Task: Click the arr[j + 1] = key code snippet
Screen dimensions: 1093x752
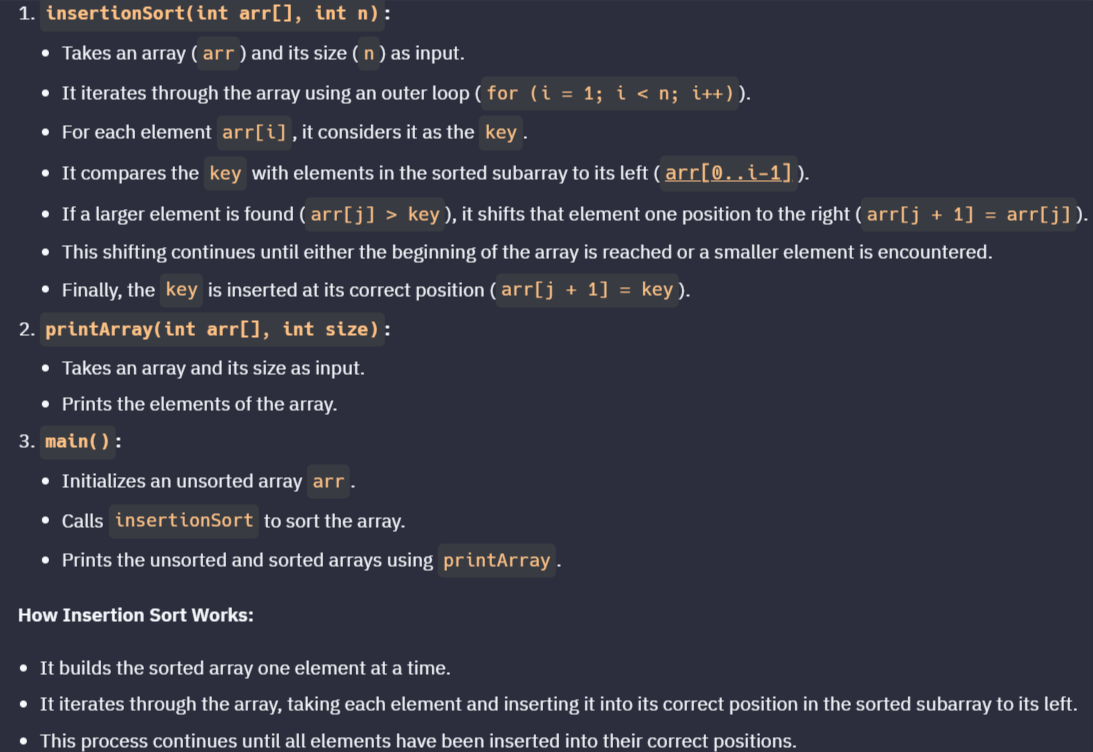Action: click(587, 290)
